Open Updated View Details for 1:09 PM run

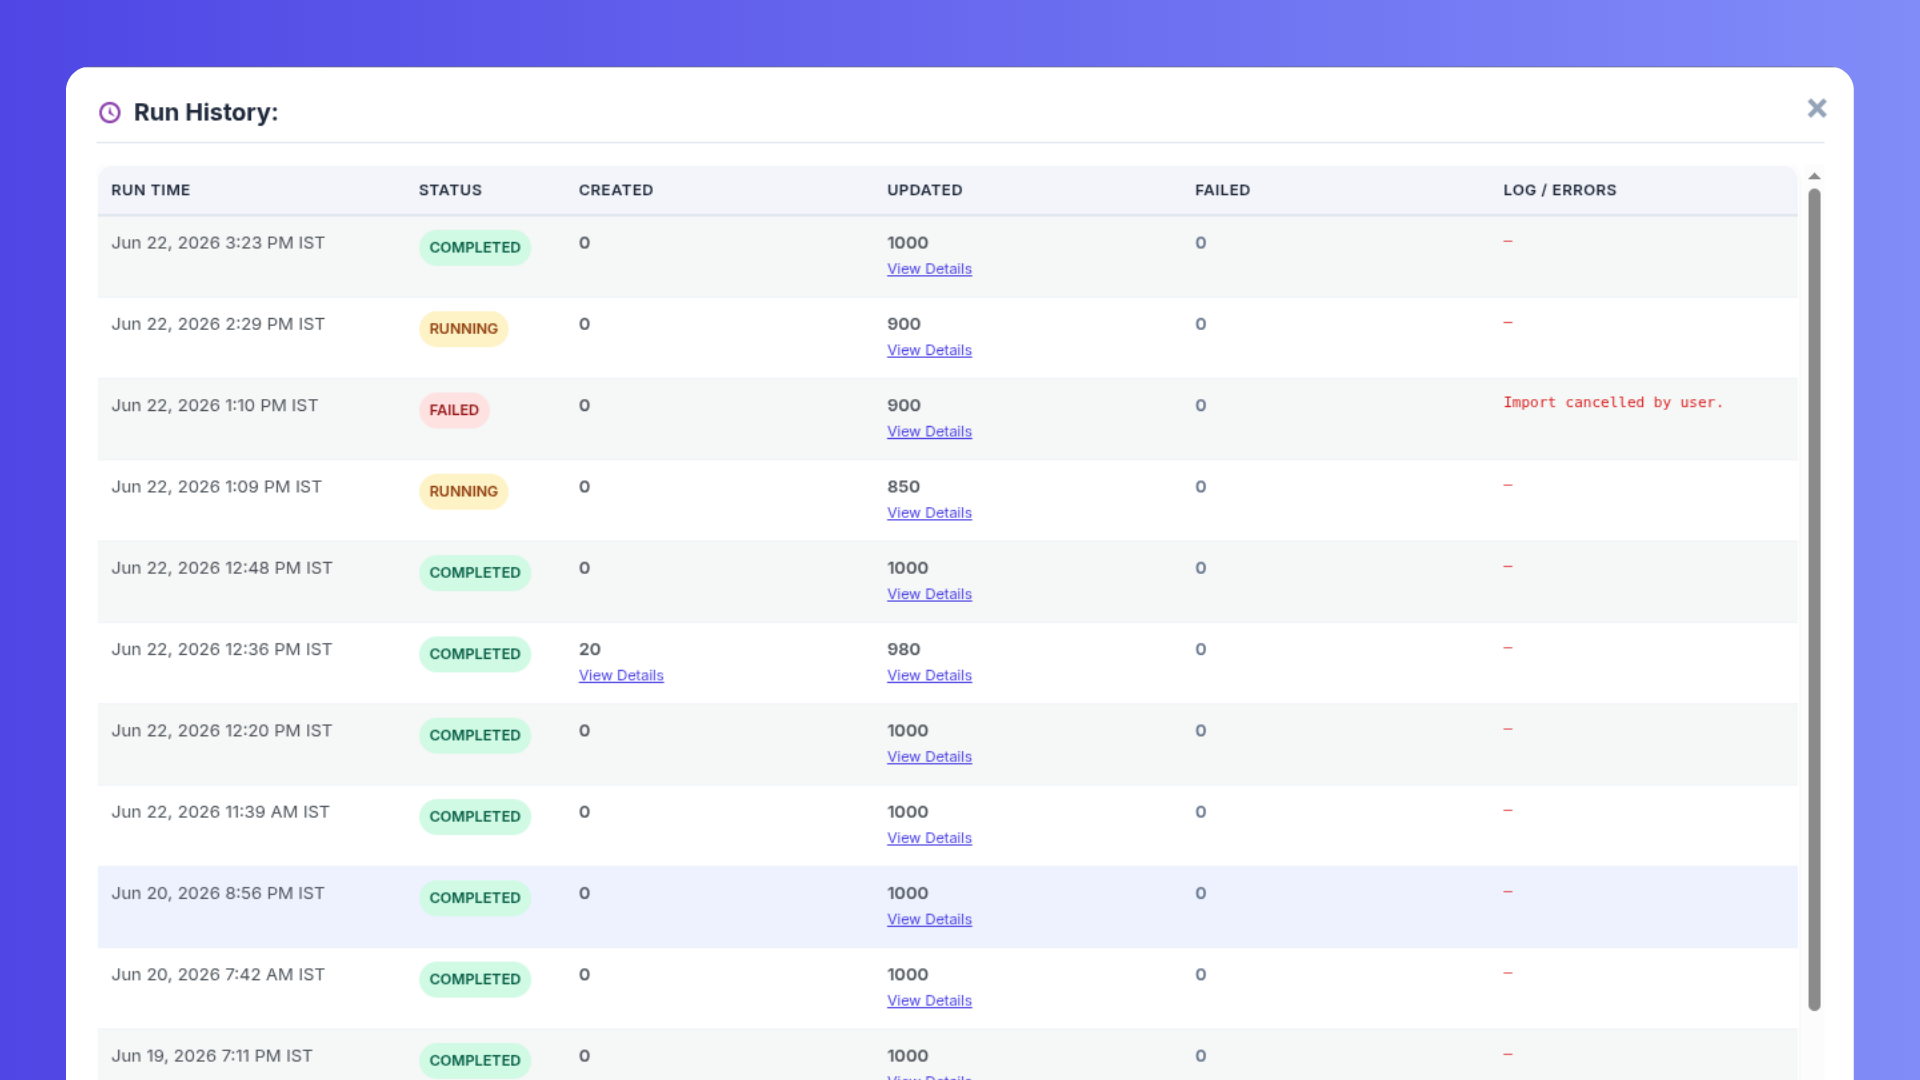pyautogui.click(x=929, y=513)
